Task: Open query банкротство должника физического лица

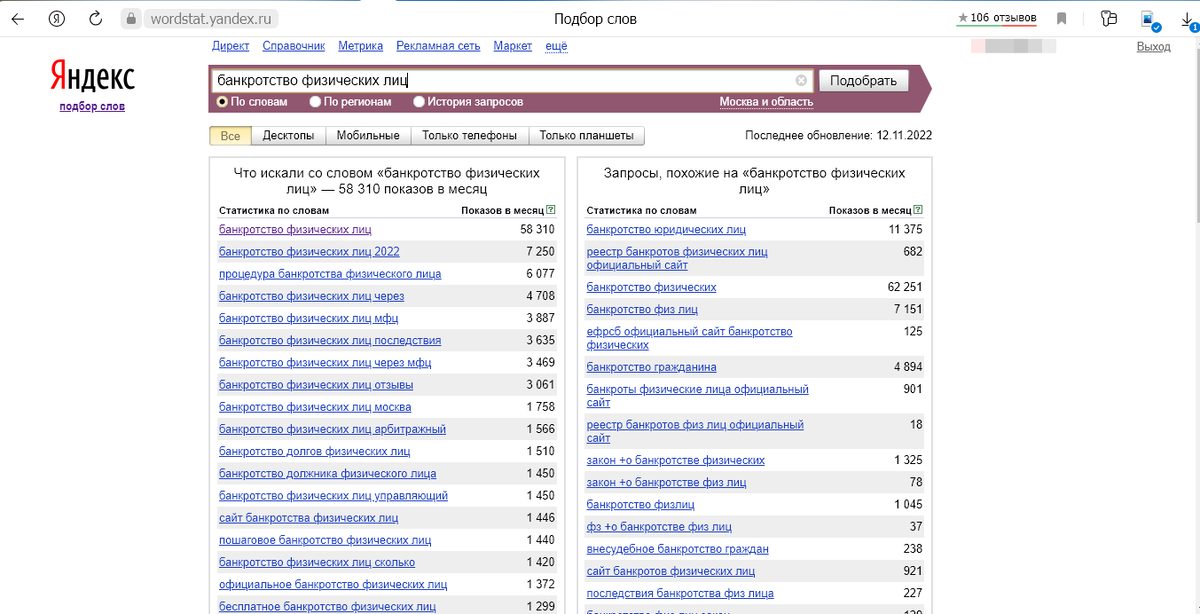Action: [328, 473]
